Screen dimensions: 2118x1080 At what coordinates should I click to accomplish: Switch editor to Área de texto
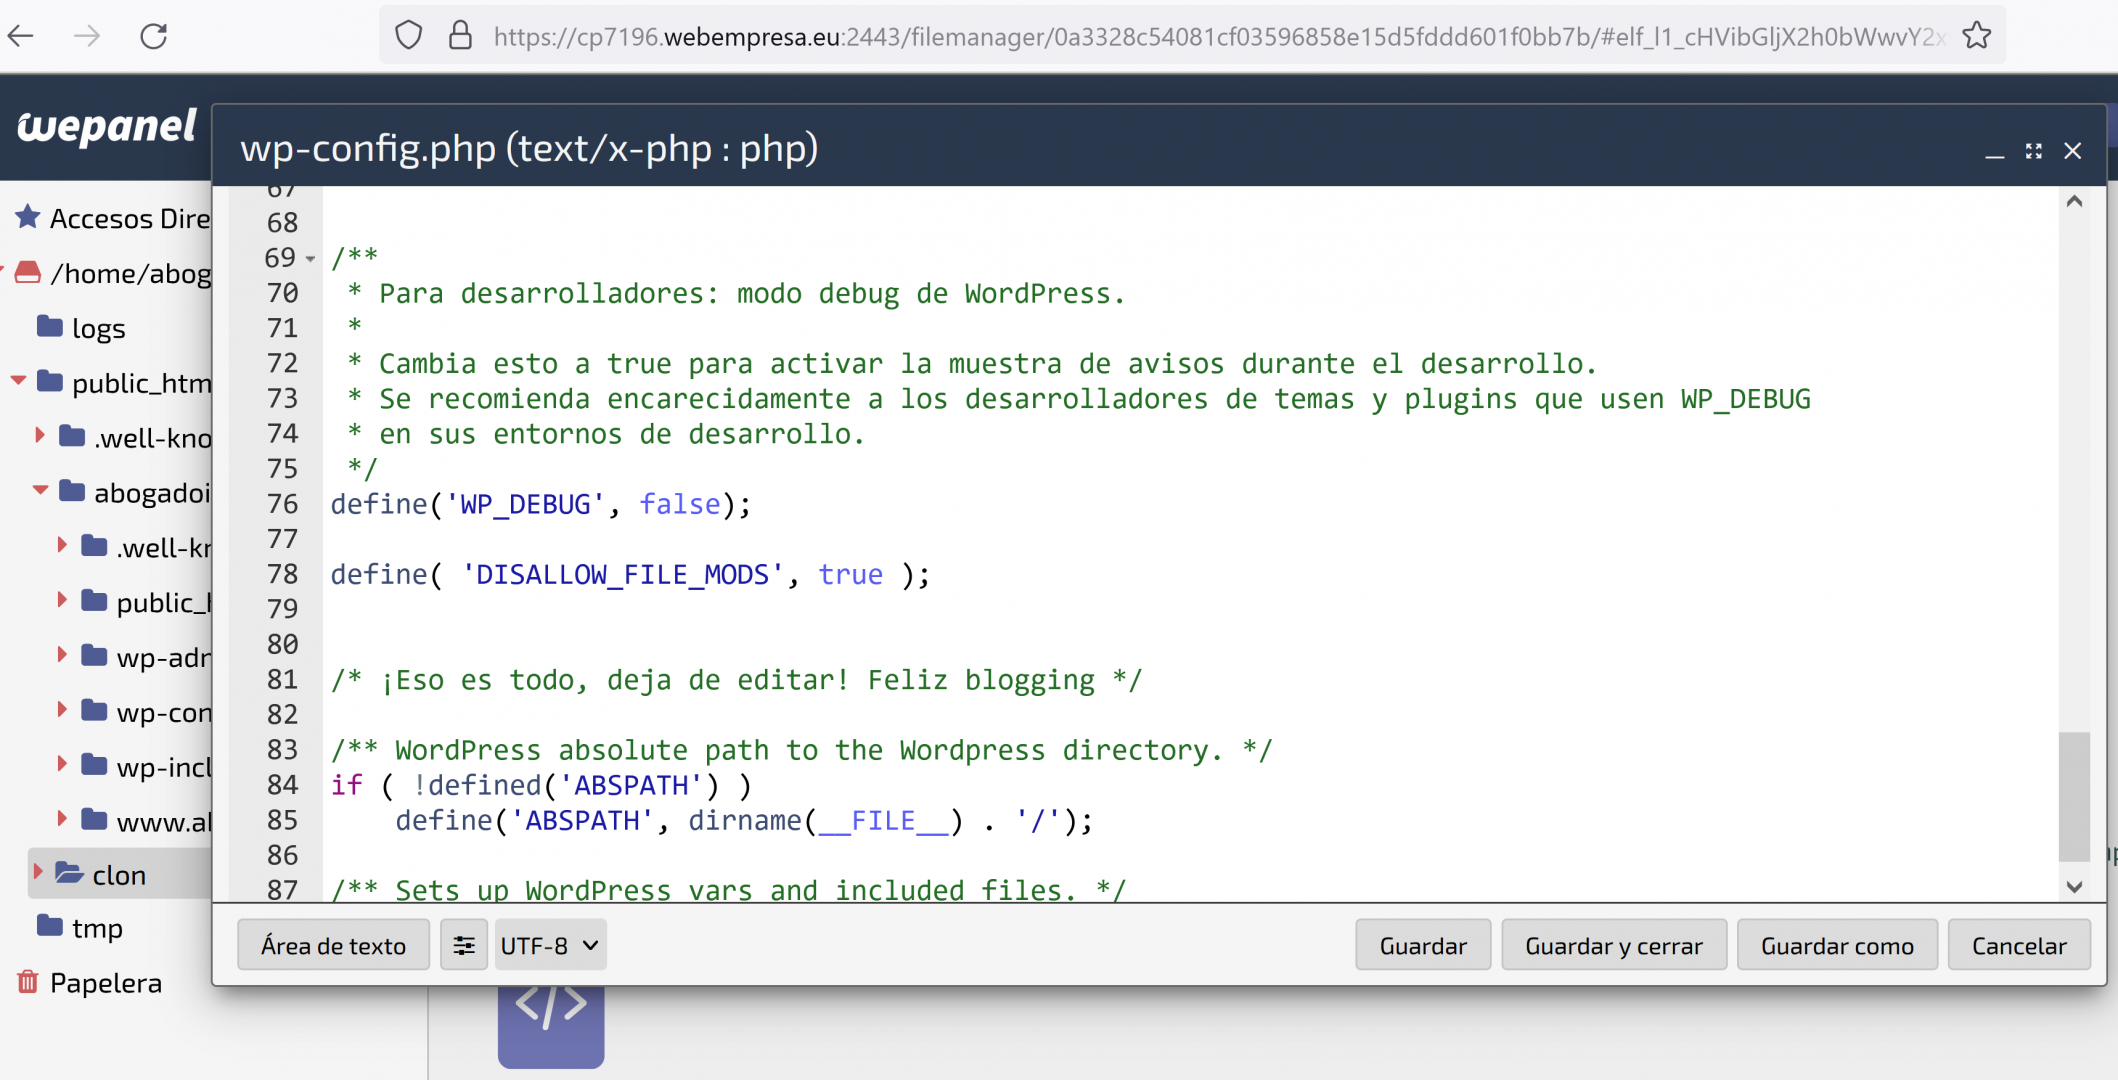click(x=333, y=945)
